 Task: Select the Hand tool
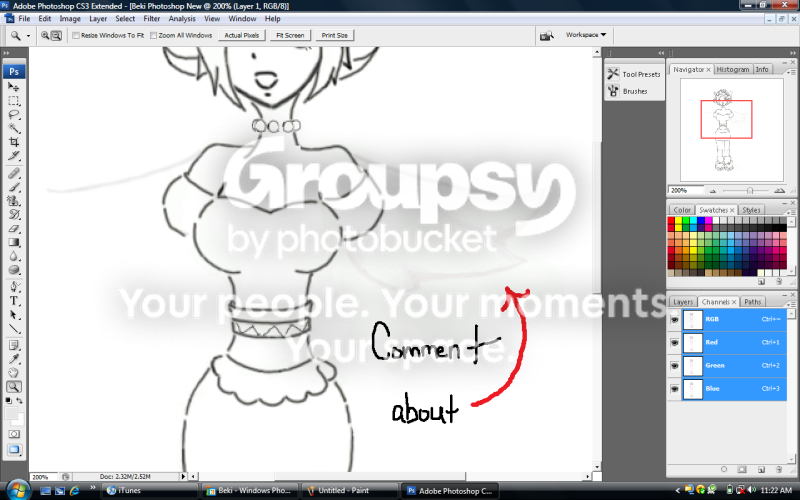point(14,373)
